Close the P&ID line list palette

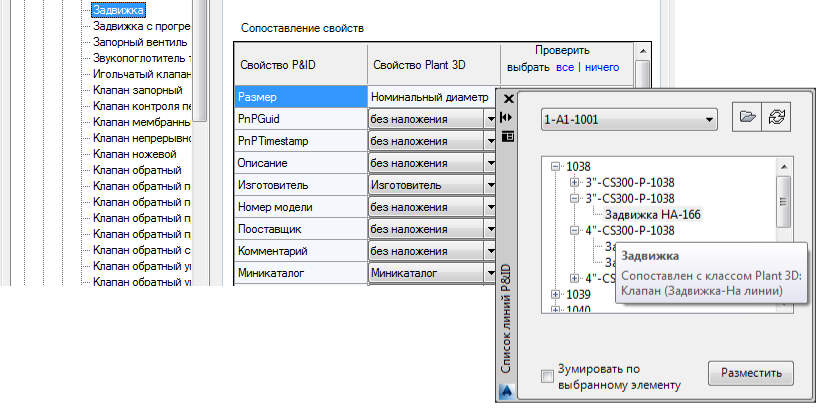coord(508,99)
